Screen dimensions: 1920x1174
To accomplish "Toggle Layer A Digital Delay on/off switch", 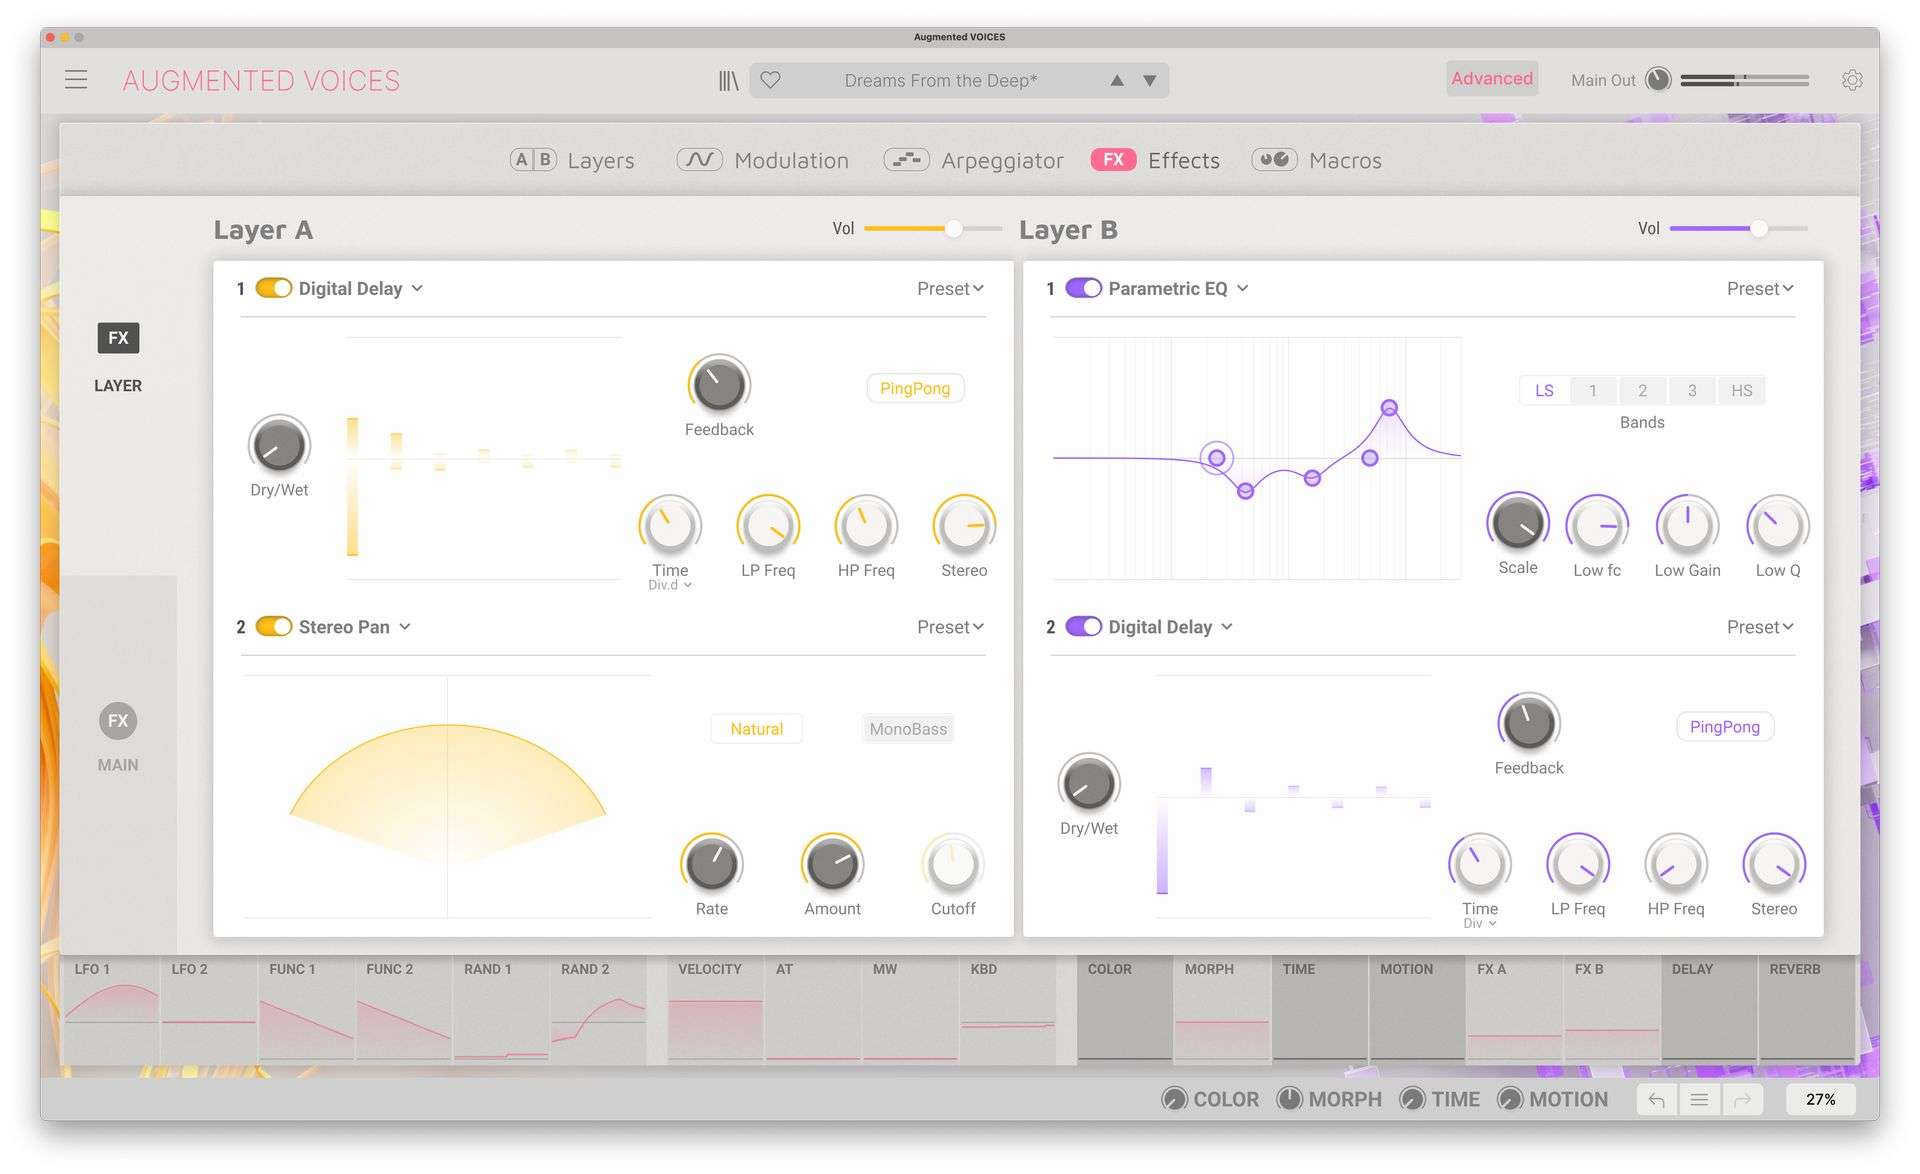I will (273, 288).
